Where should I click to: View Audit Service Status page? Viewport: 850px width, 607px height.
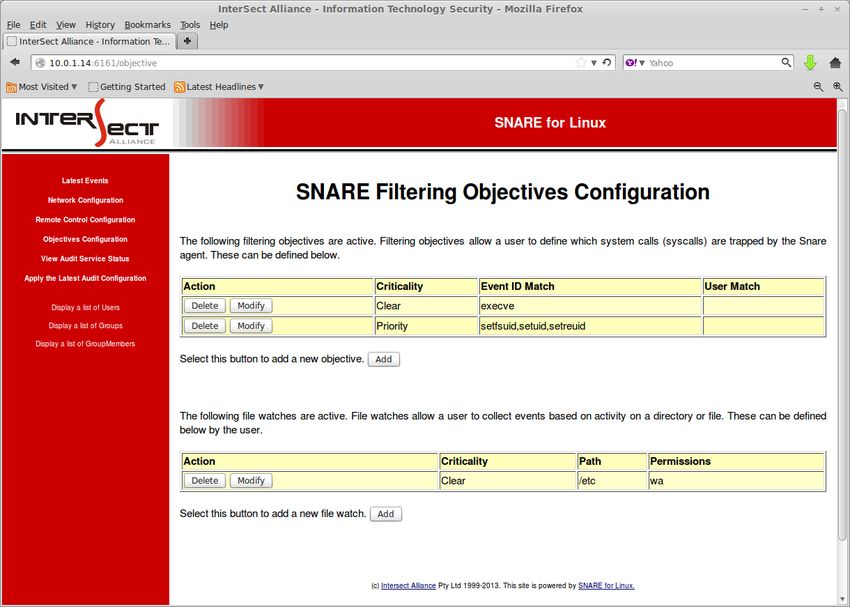click(85, 259)
